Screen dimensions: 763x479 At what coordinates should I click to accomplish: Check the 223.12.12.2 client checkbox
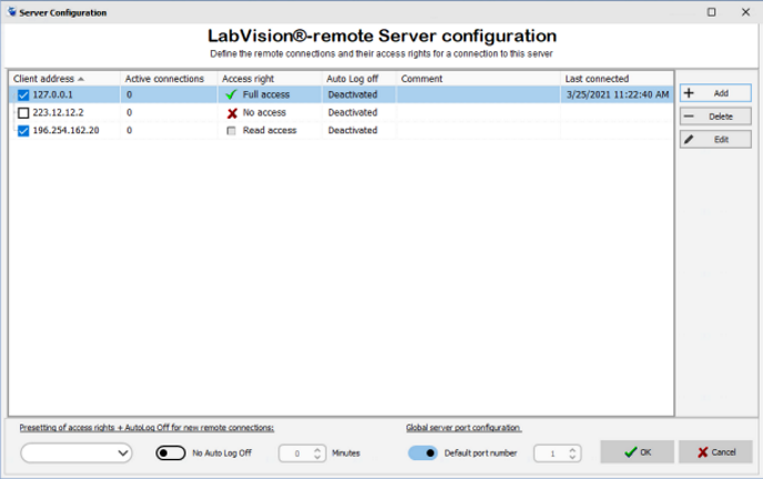coord(23,113)
